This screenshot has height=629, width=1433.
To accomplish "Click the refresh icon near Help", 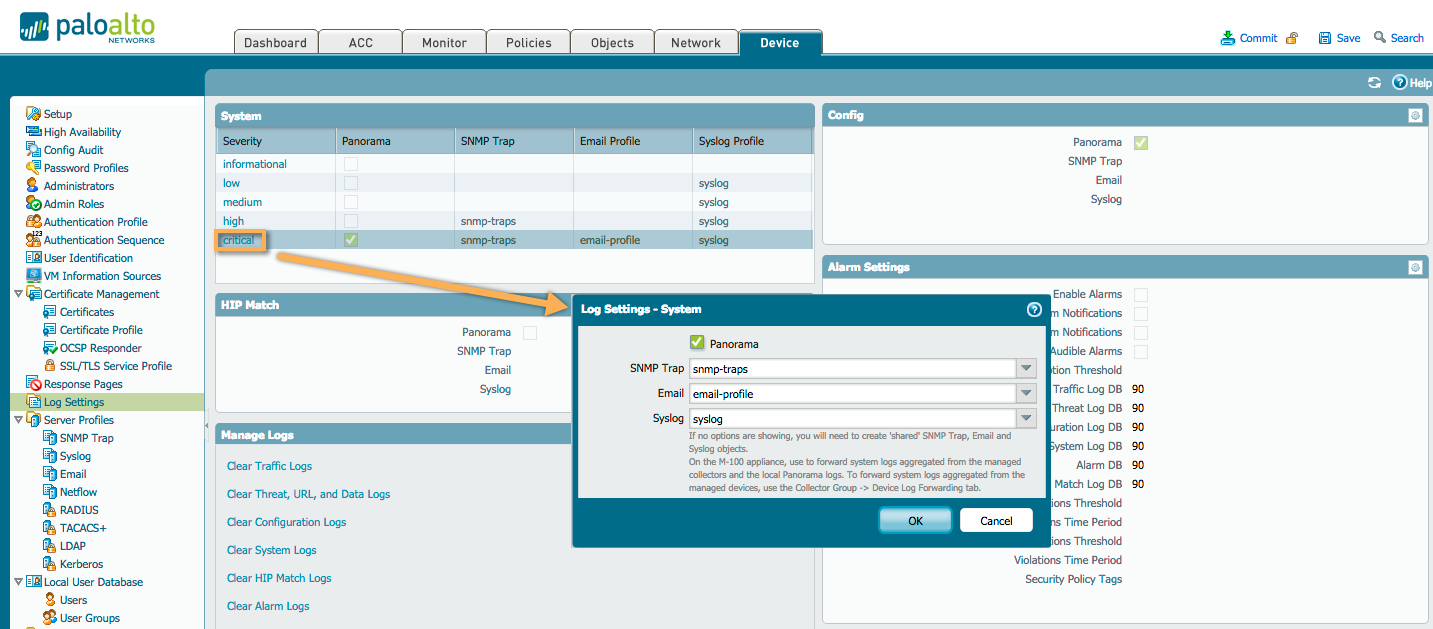I will pyautogui.click(x=1374, y=83).
